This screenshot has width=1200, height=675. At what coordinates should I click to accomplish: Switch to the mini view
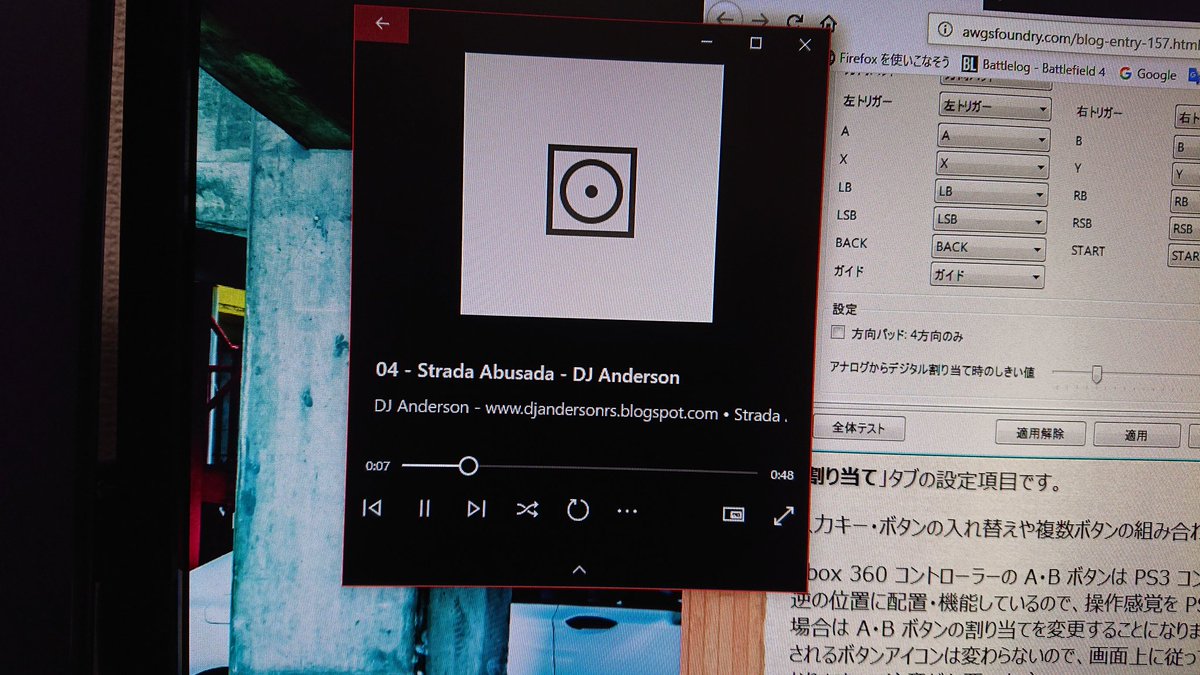pos(733,514)
